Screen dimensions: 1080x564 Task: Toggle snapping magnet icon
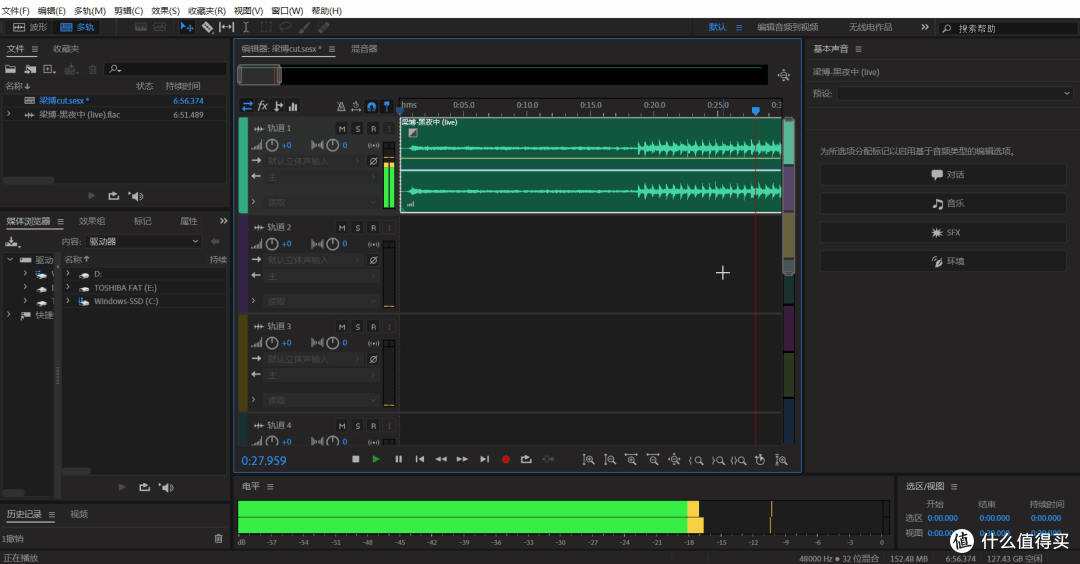pyautogui.click(x=371, y=106)
